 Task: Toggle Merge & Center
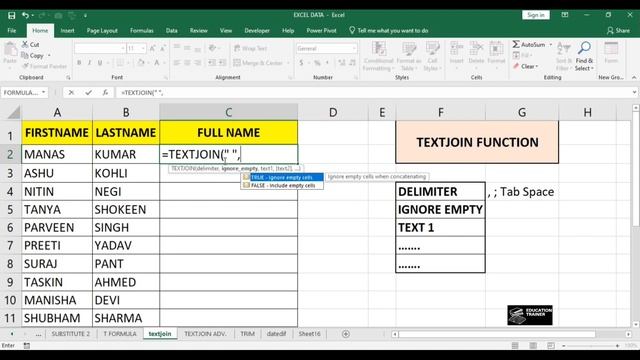(x=258, y=62)
